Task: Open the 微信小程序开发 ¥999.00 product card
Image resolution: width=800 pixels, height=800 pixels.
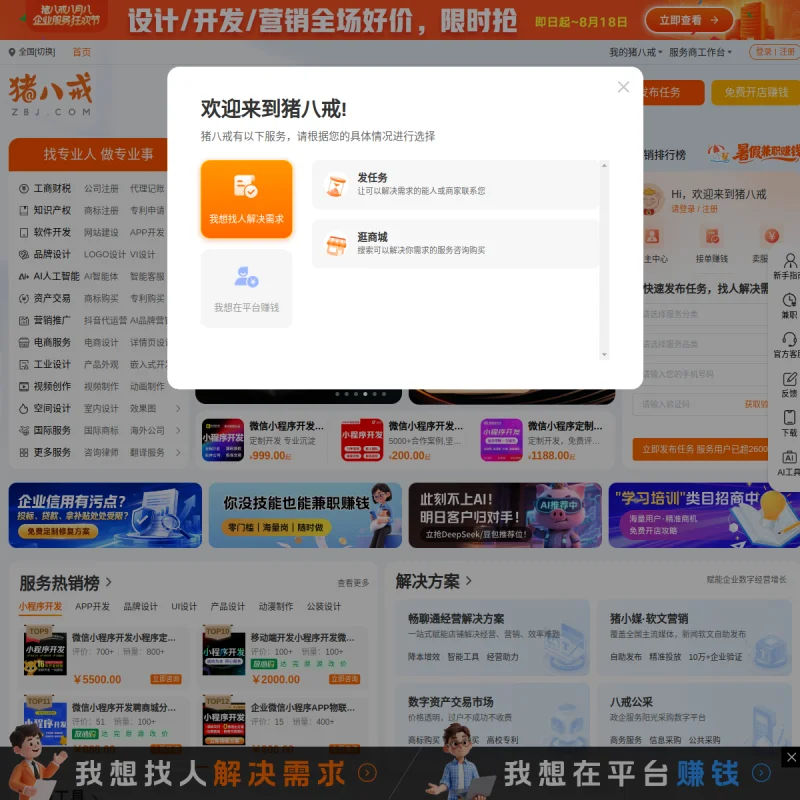Action: point(264,440)
